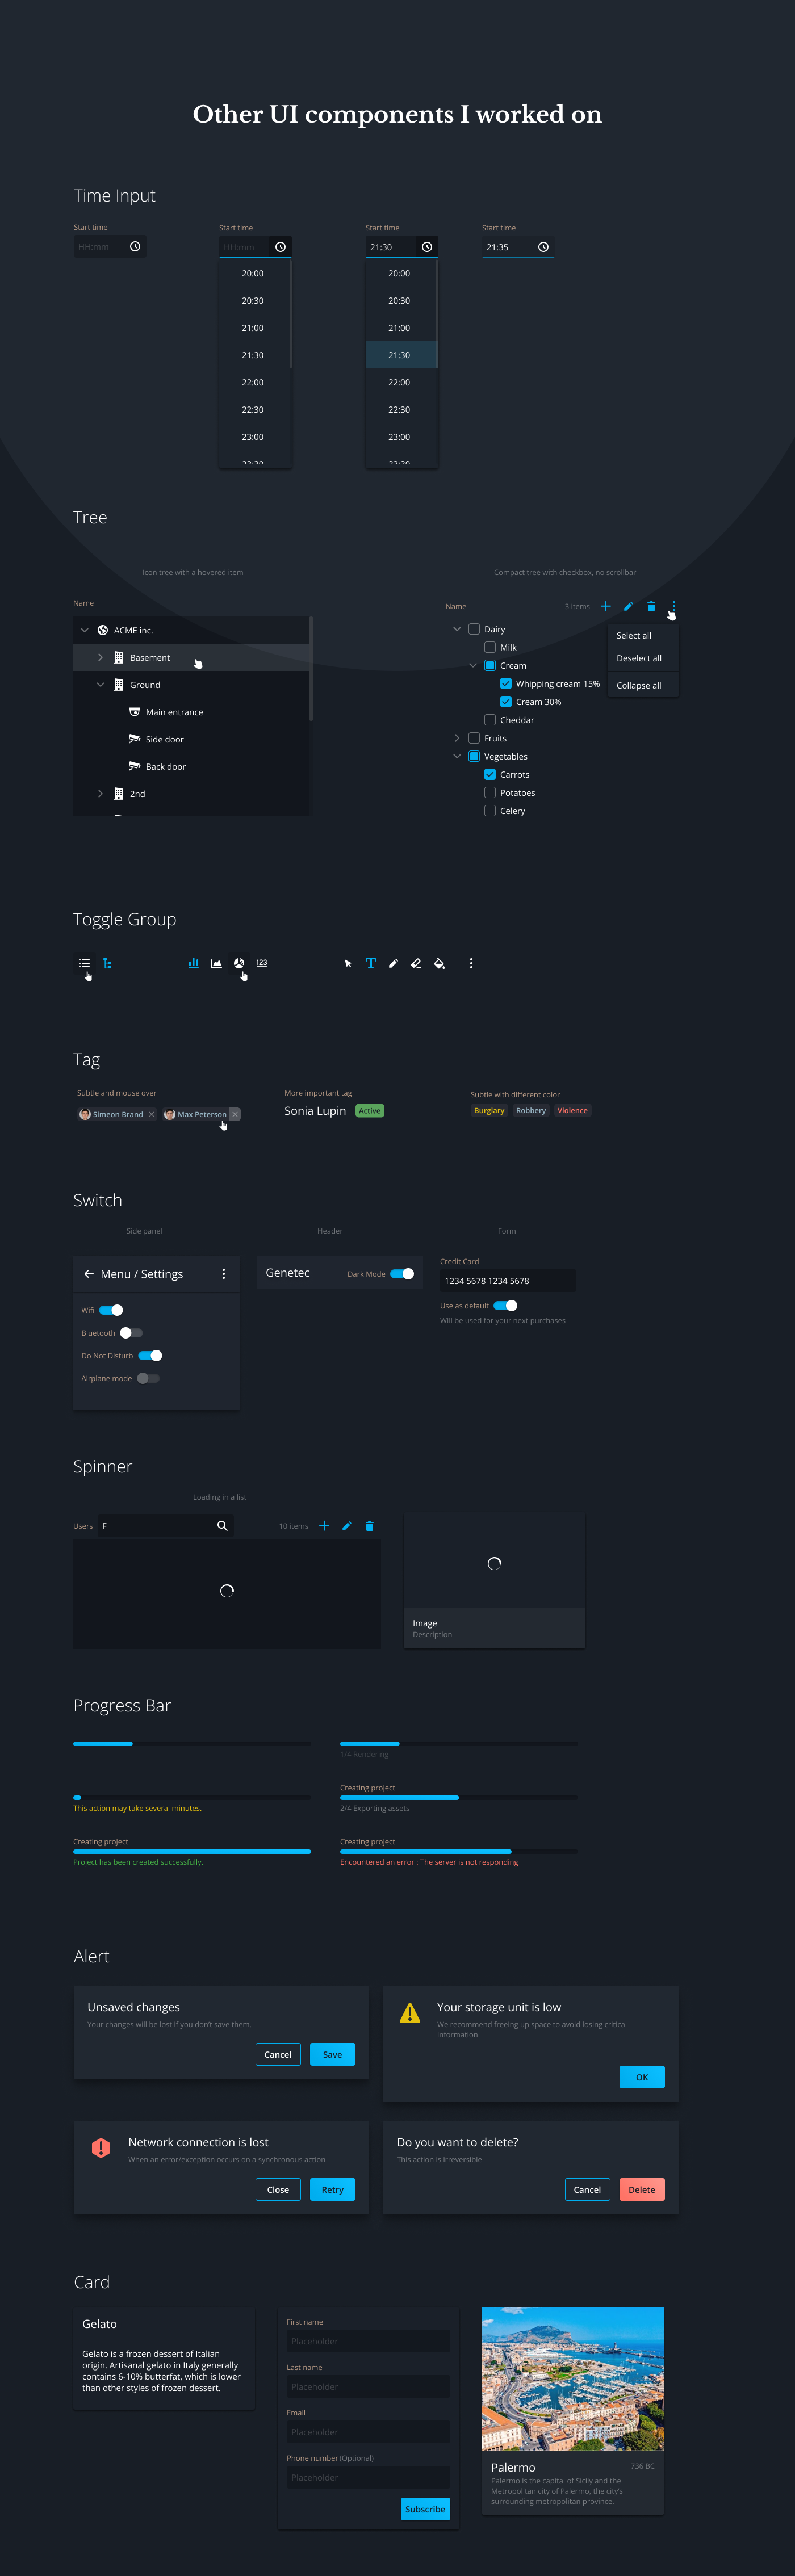Click Retry in the Network connection alert

click(332, 2189)
